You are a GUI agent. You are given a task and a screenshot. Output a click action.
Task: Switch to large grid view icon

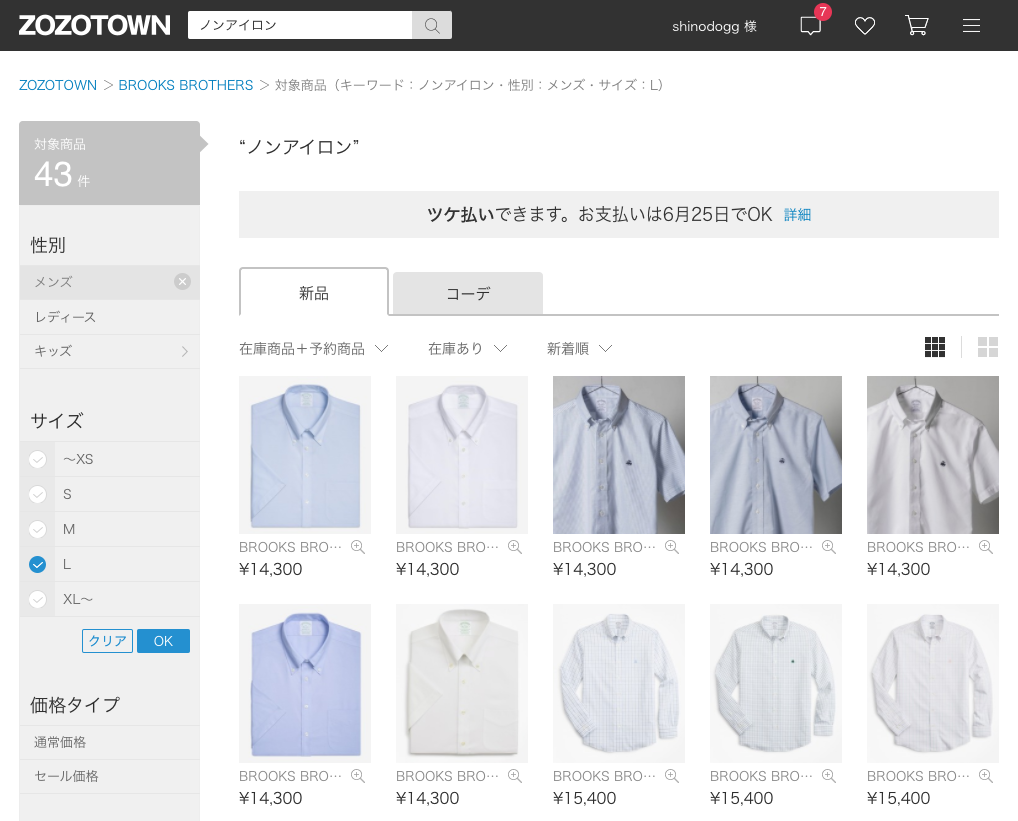tap(988, 347)
